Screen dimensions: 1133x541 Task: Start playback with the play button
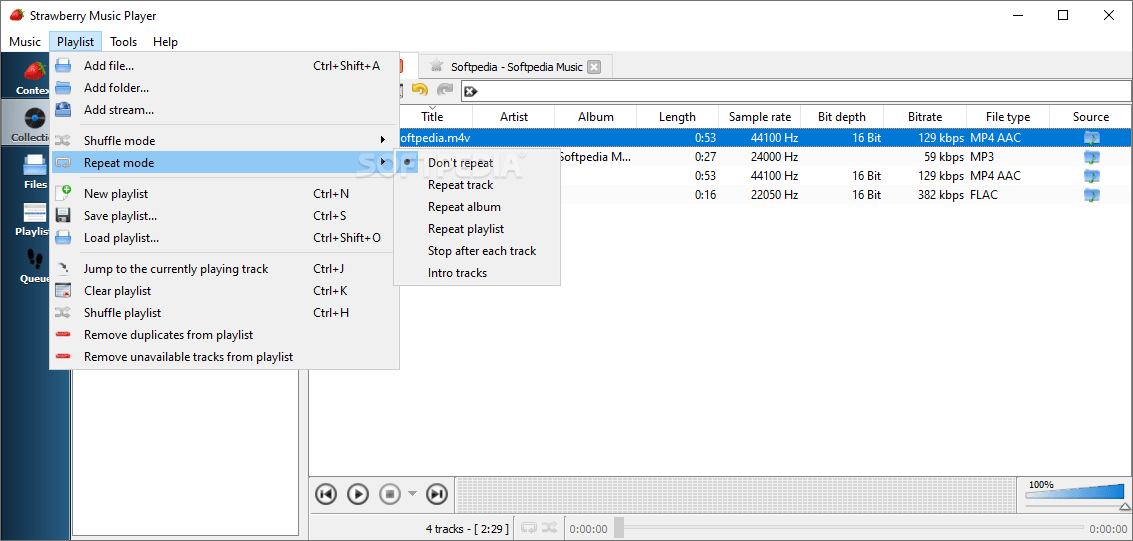click(358, 494)
